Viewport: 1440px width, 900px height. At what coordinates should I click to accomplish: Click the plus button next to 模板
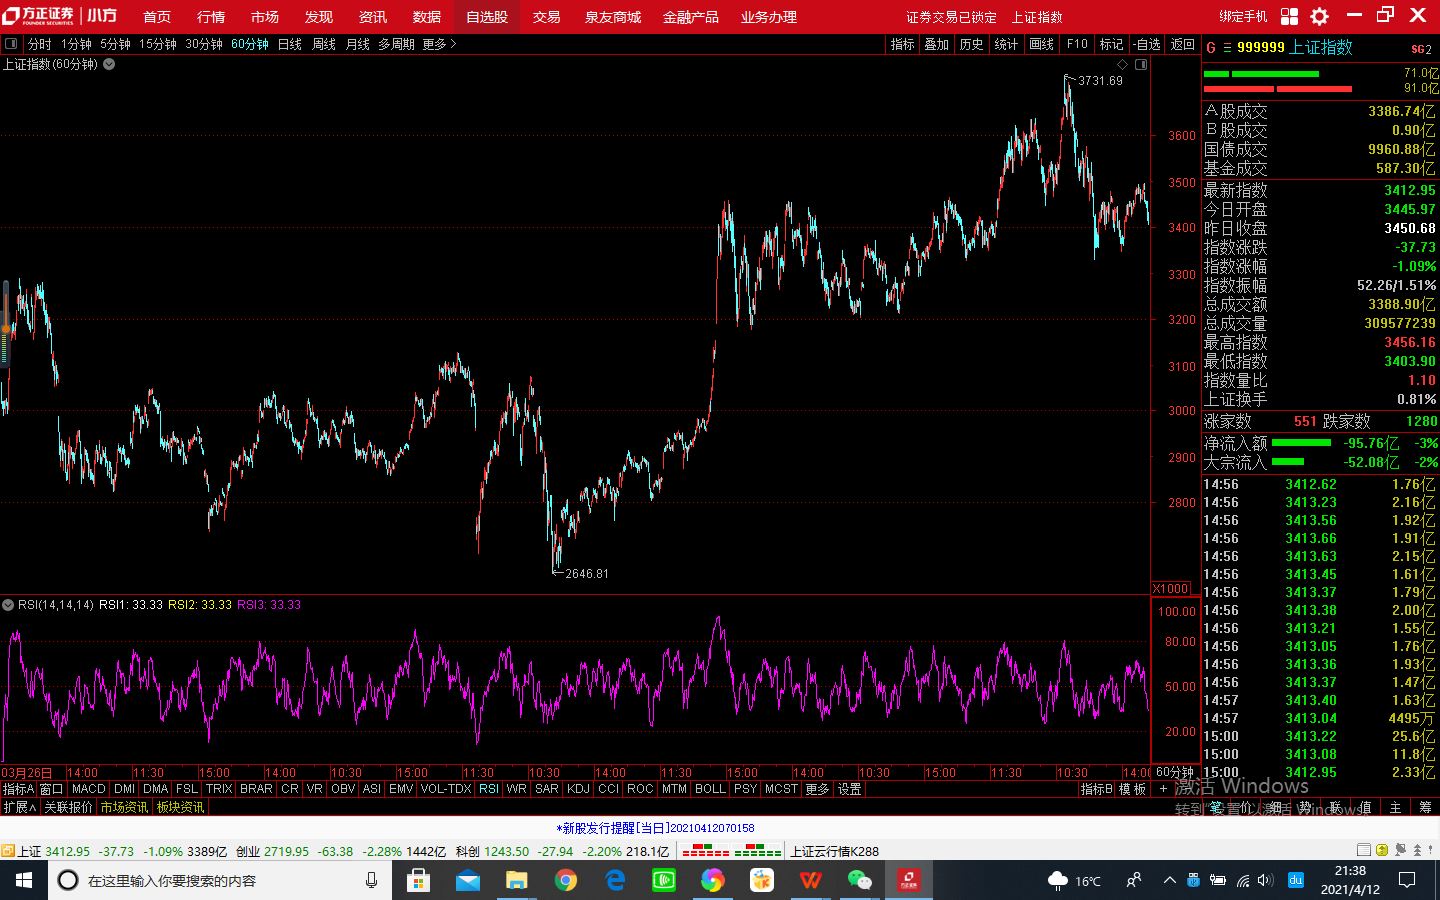[x=1163, y=789]
